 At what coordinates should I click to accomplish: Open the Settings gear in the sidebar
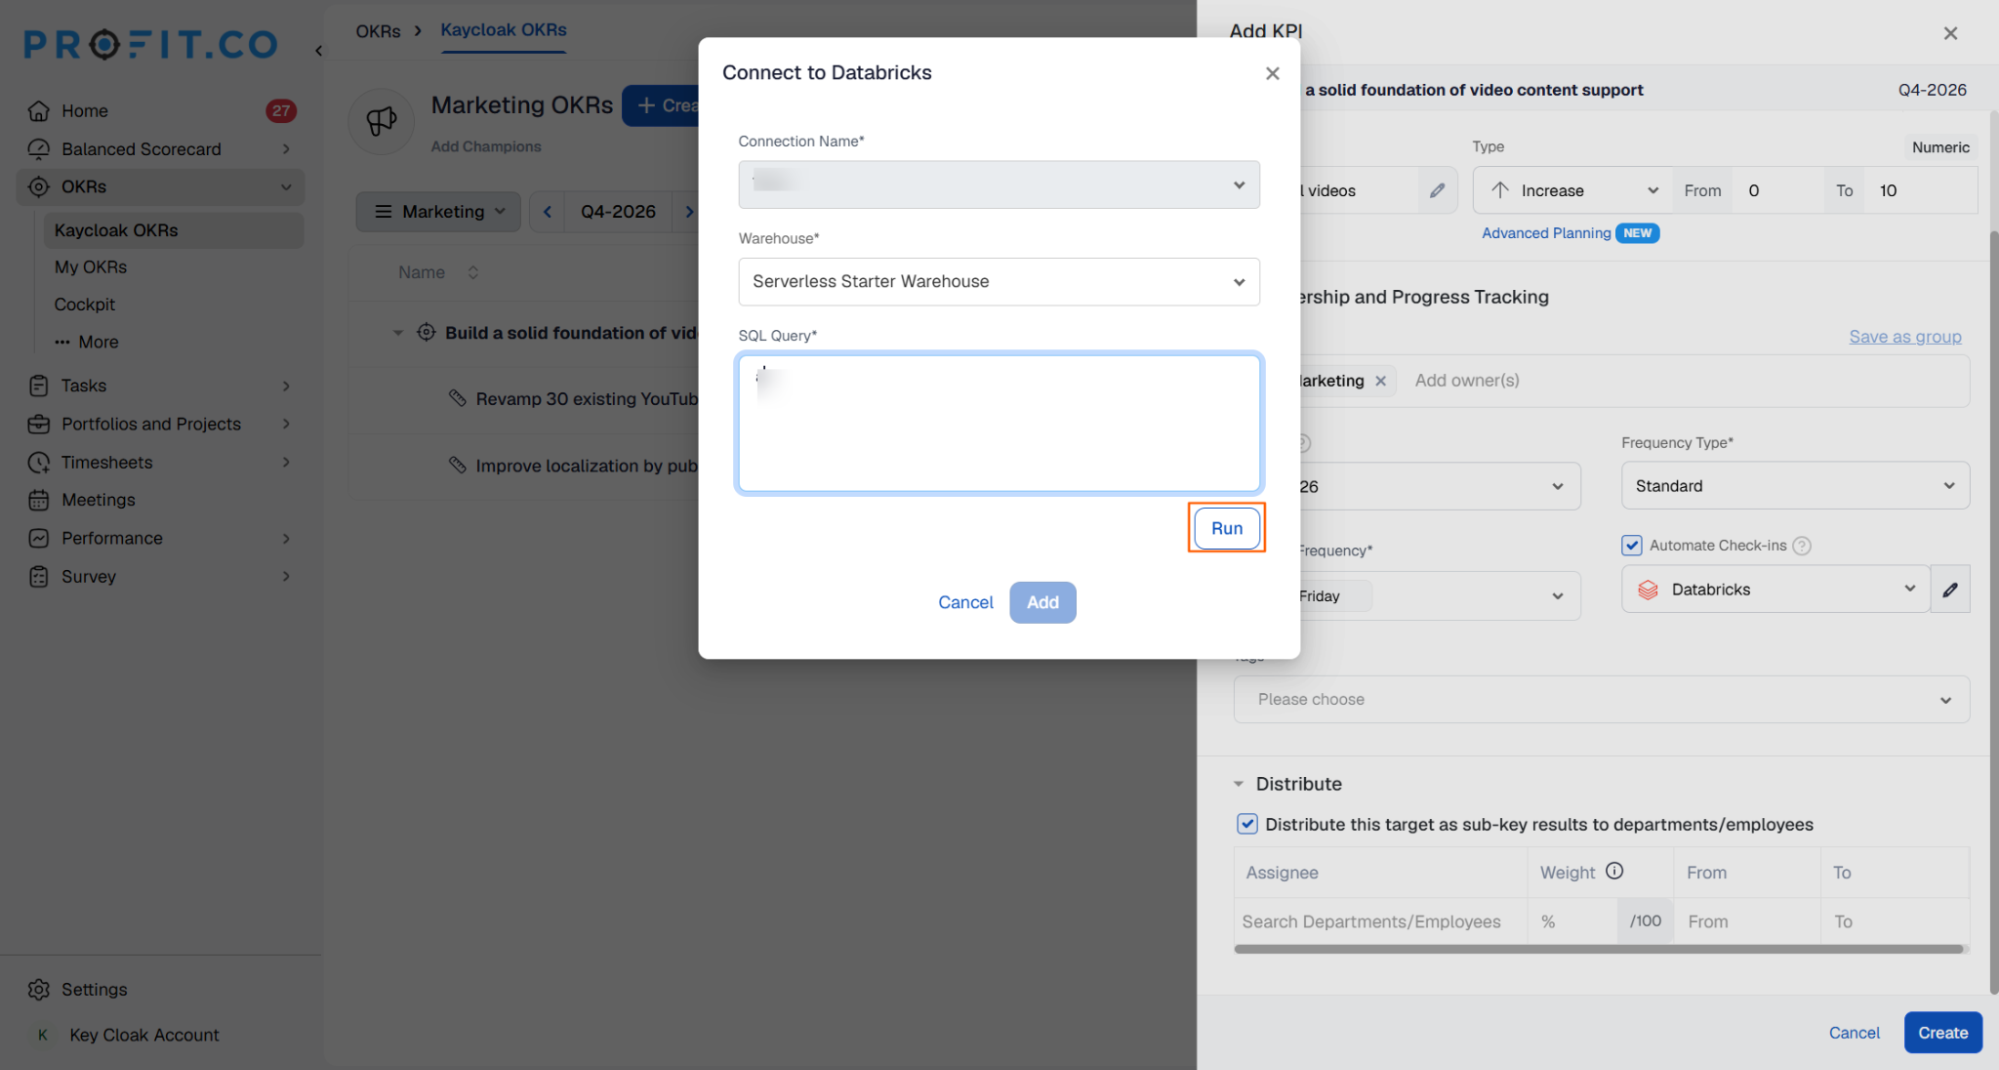pyautogui.click(x=39, y=990)
